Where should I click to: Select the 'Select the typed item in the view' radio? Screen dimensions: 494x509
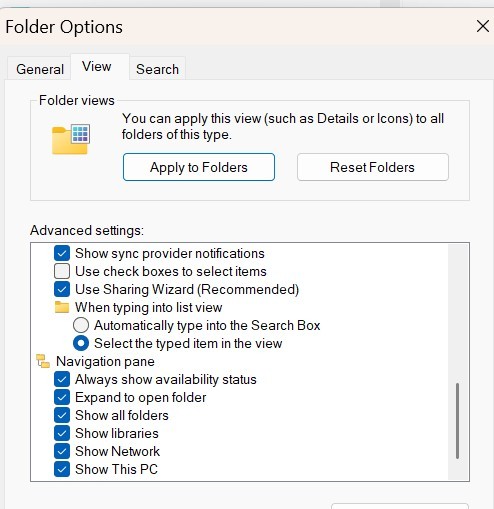click(x=81, y=343)
